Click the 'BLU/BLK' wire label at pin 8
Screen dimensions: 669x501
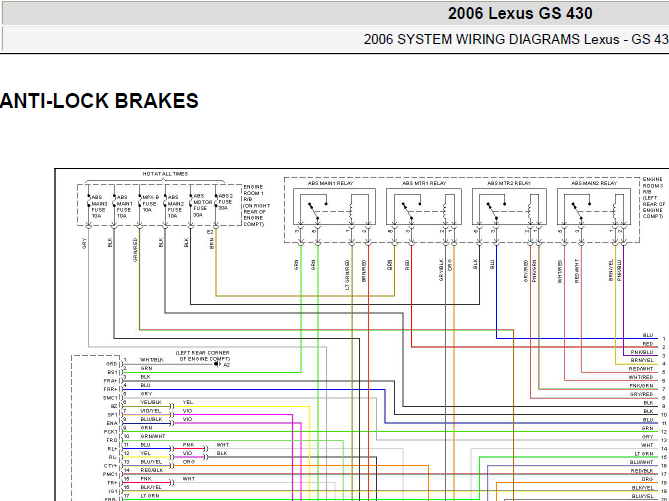[151, 419]
